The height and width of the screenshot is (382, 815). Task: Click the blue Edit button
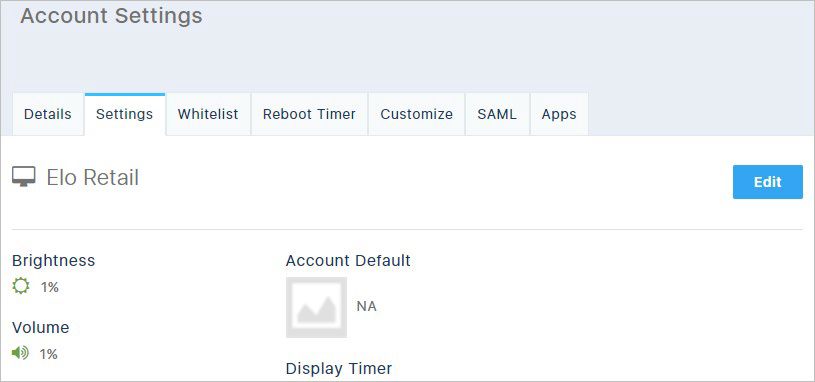click(768, 182)
